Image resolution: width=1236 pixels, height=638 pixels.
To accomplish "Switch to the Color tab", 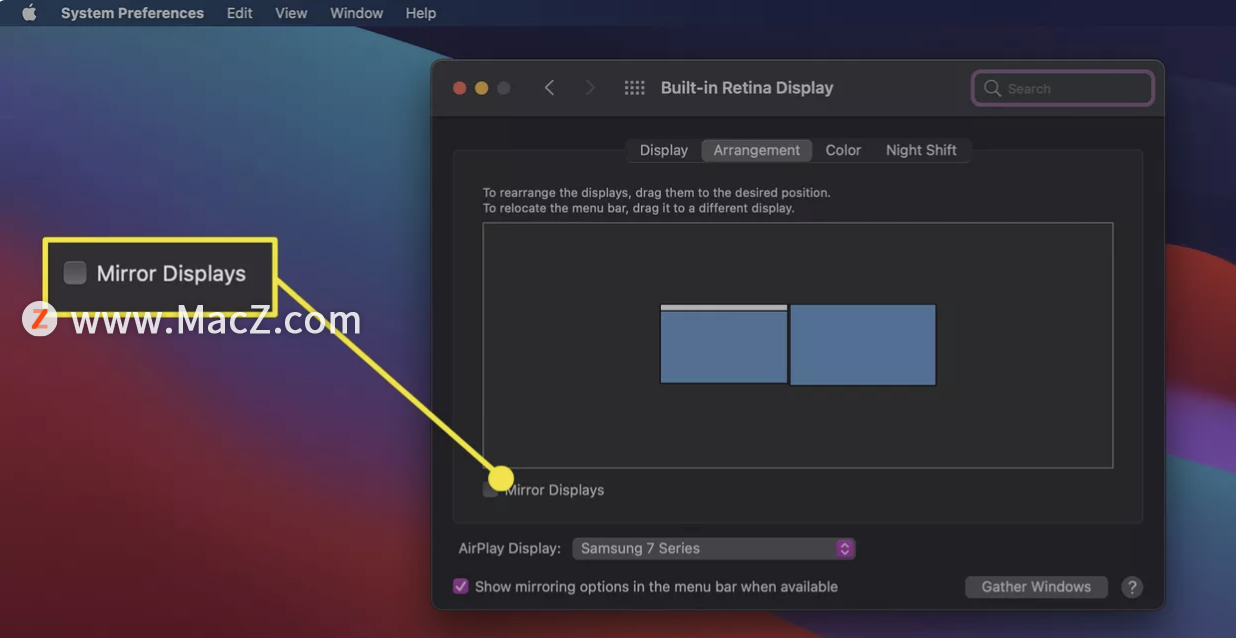I will pos(843,150).
